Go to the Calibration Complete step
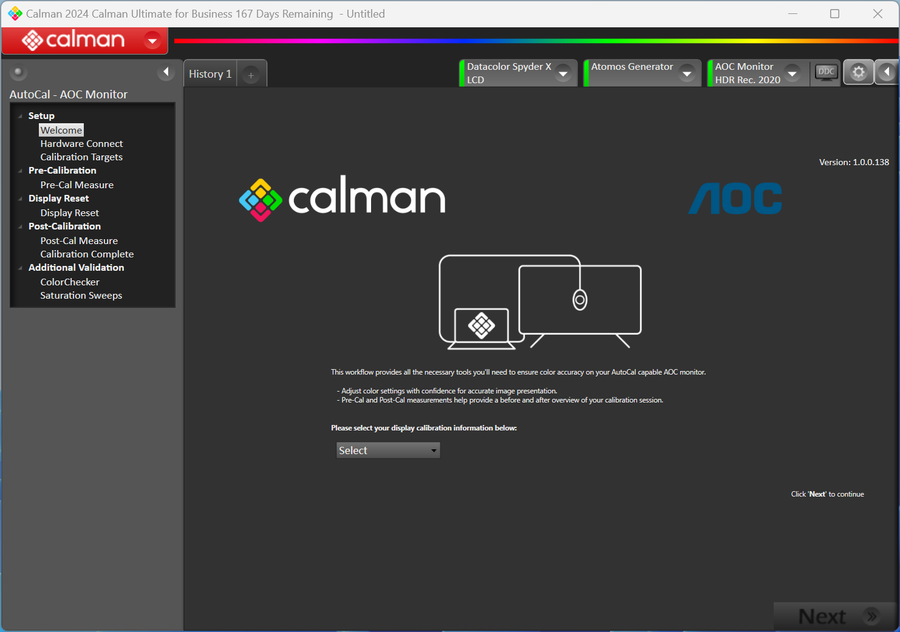This screenshot has width=900, height=632. coord(87,254)
